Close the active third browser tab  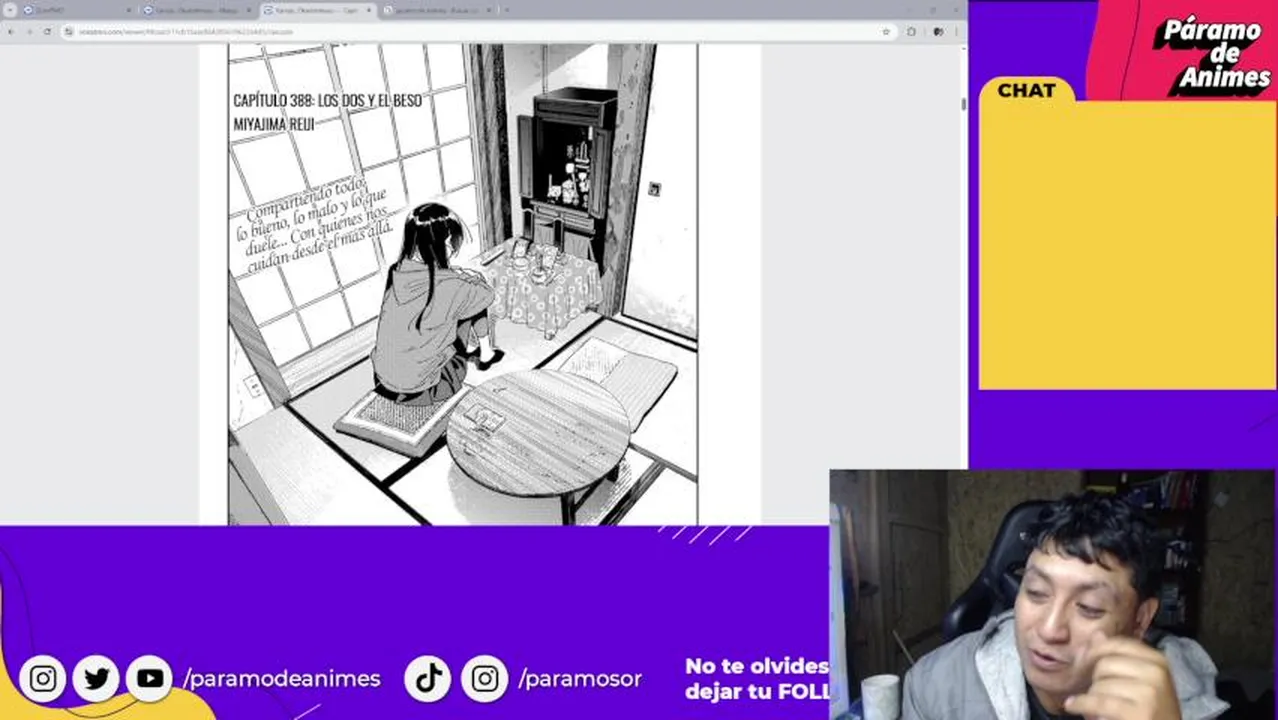click(368, 10)
